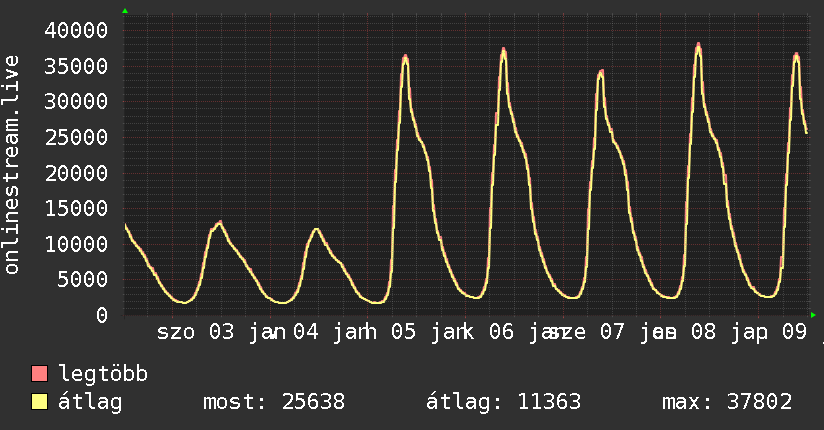This screenshot has height=430, width=824.
Task: Click the 07 date label on x-axis
Action: (x=612, y=332)
